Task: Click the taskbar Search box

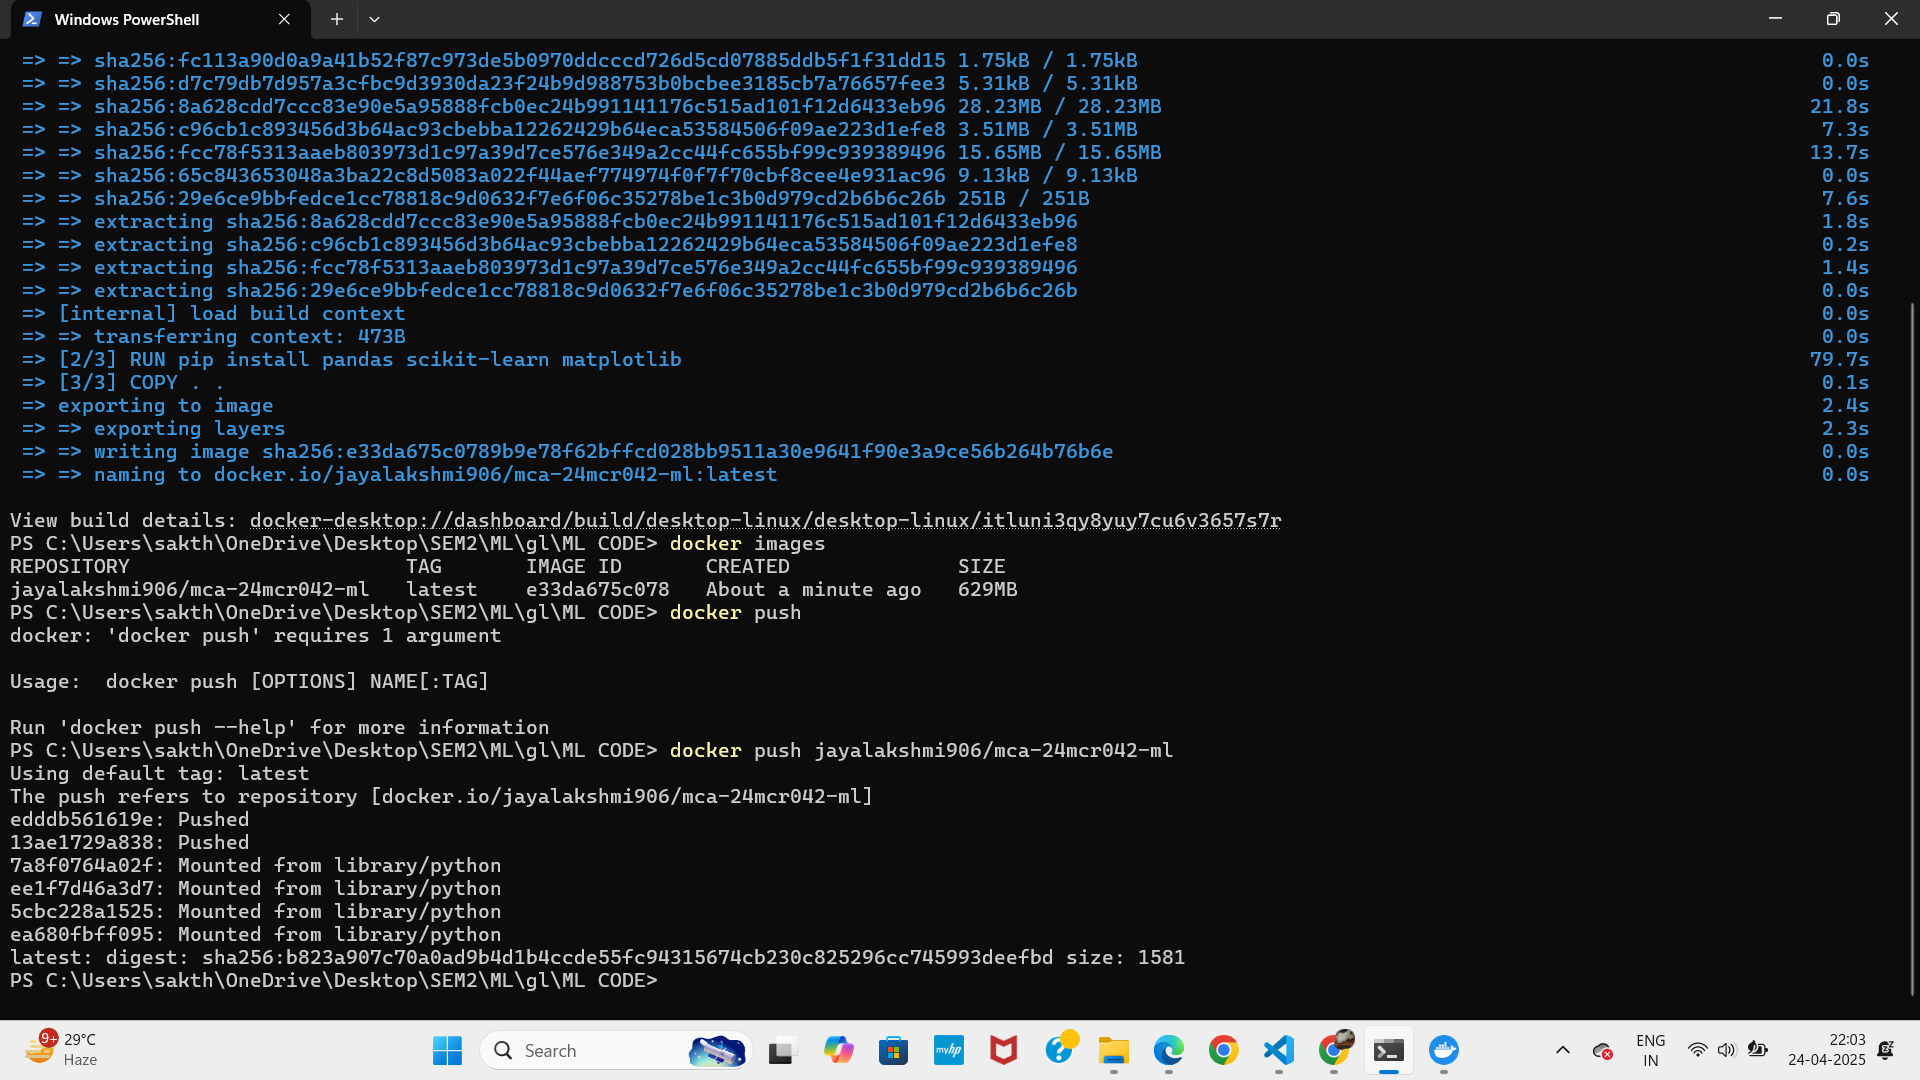Action: tap(616, 1050)
